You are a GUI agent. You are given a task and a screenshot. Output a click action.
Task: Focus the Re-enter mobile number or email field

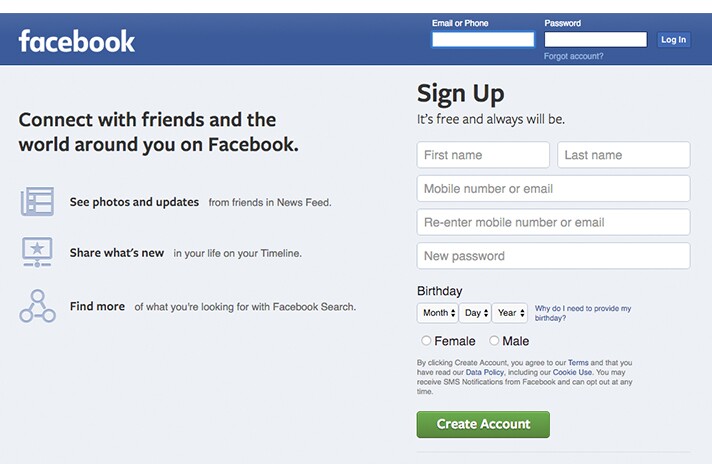pos(554,222)
